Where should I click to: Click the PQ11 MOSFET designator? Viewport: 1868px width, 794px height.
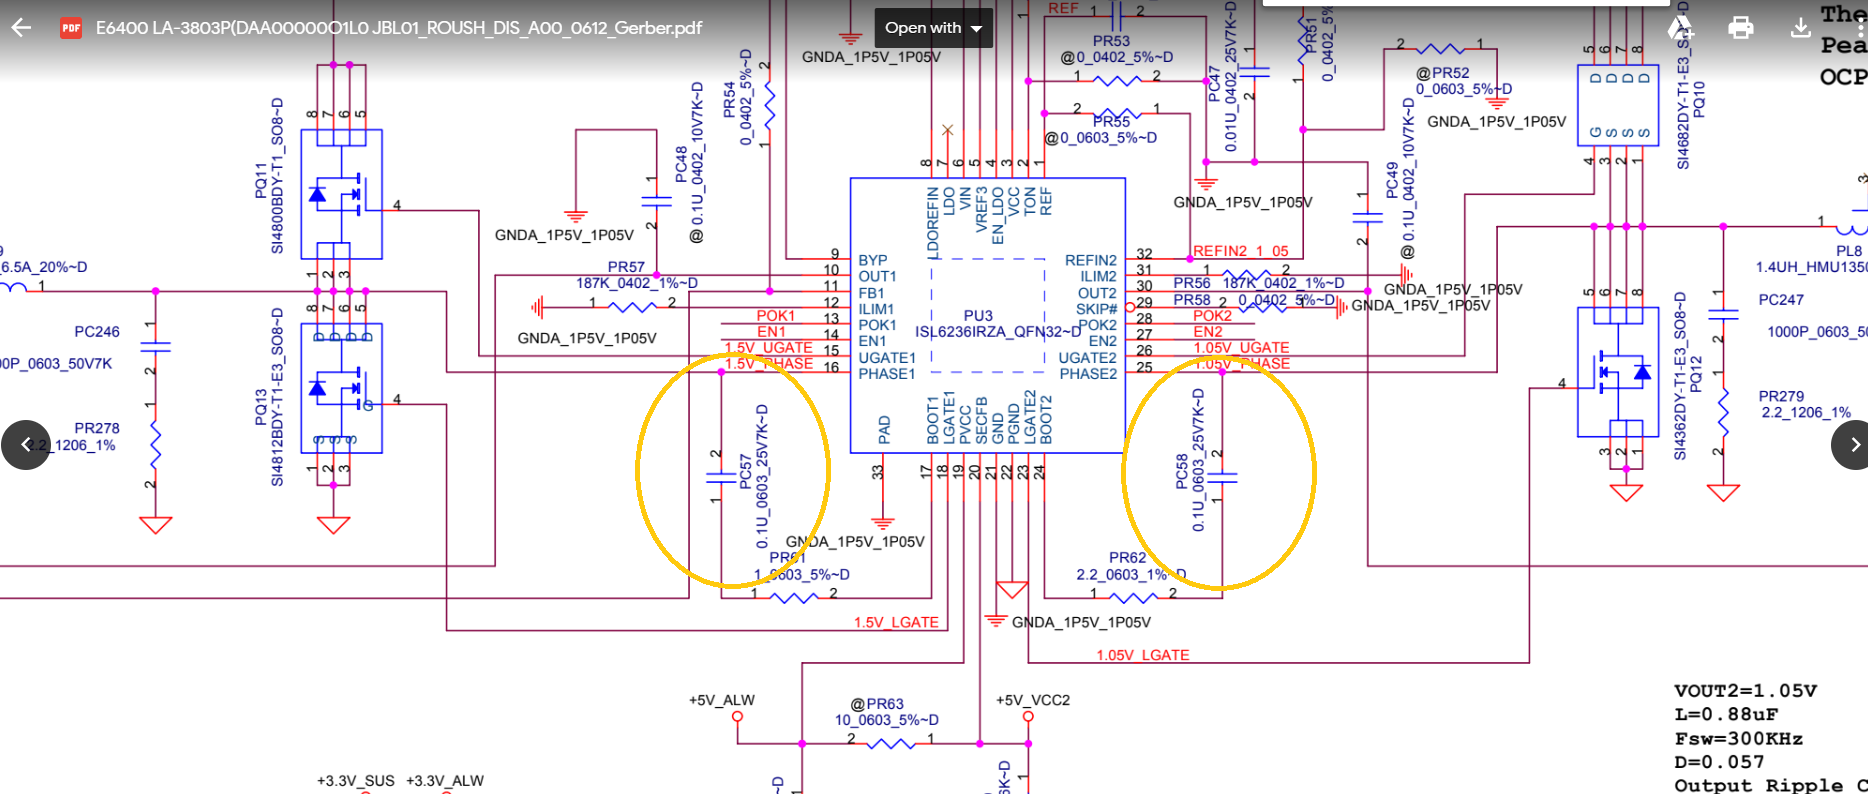pos(261,181)
